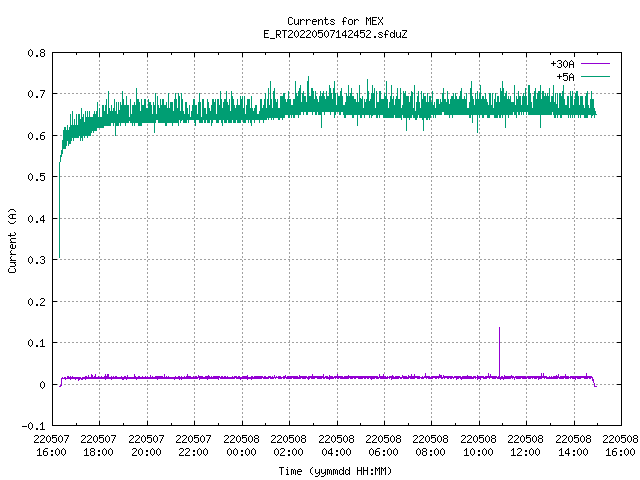Click the 220507 20:00 time tick label
This screenshot has width=640, height=480.
point(146,445)
